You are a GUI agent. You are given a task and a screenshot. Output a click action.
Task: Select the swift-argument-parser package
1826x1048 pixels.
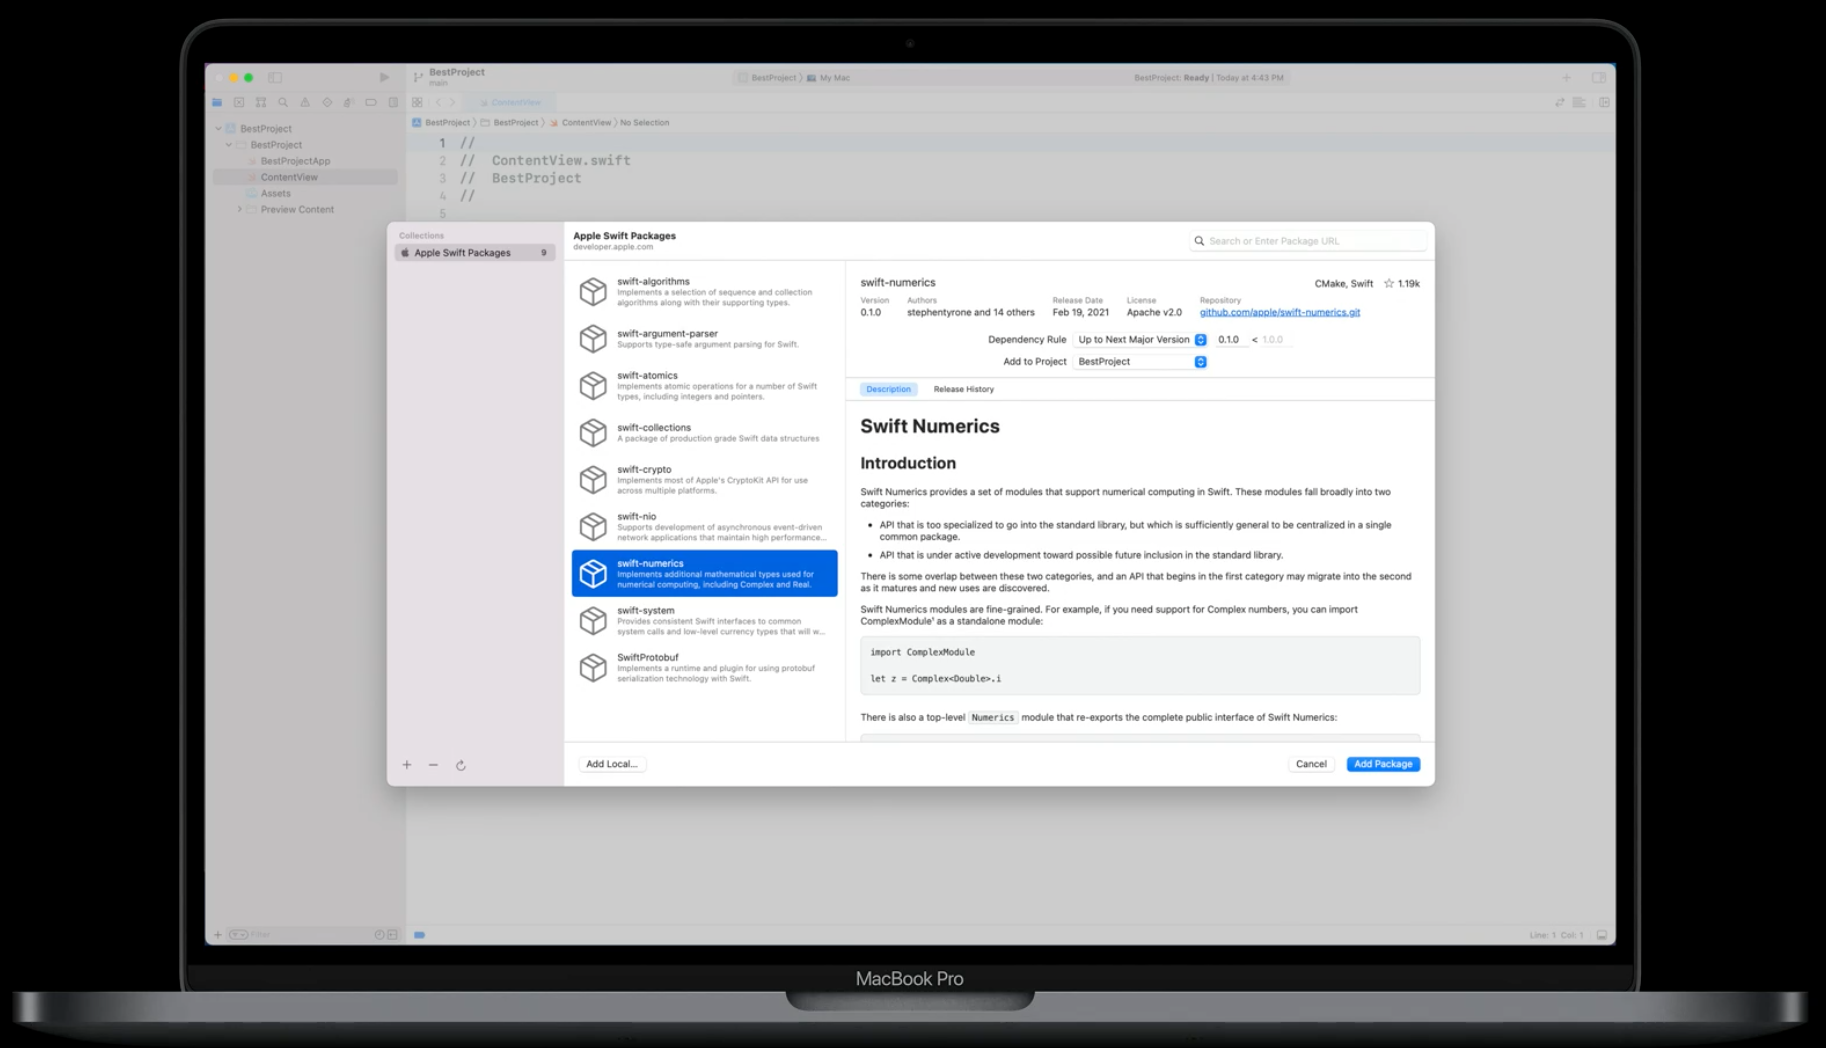pos(705,338)
